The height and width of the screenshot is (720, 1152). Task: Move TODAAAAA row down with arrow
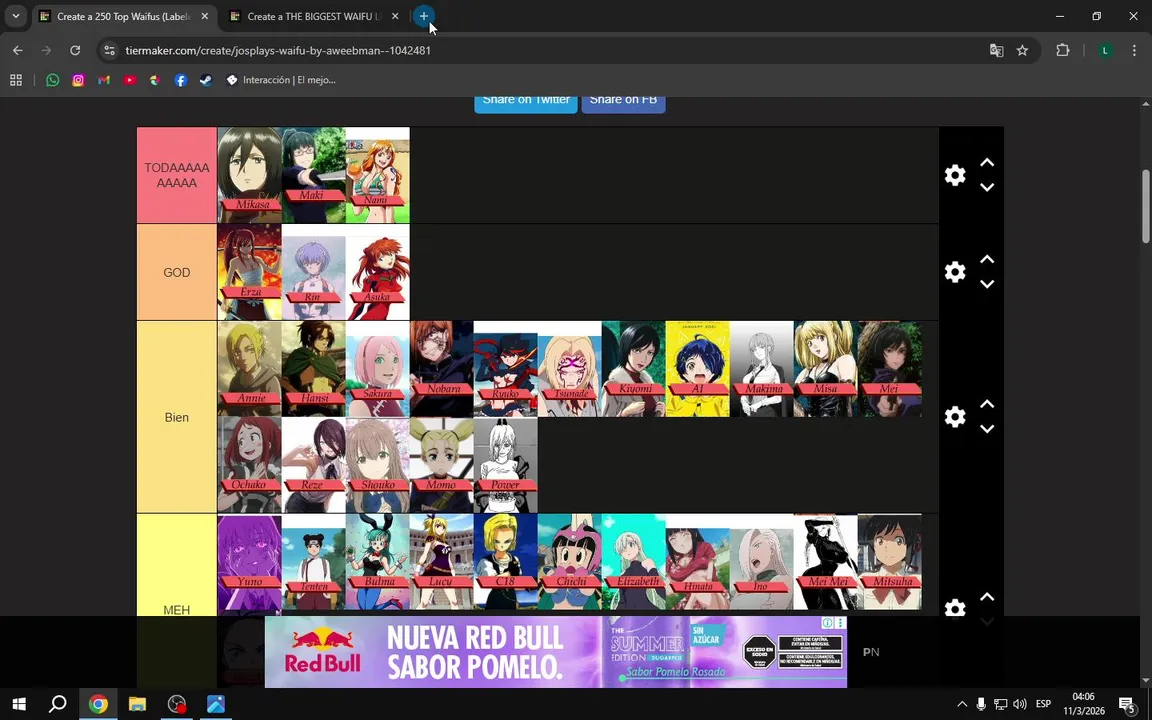click(987, 187)
